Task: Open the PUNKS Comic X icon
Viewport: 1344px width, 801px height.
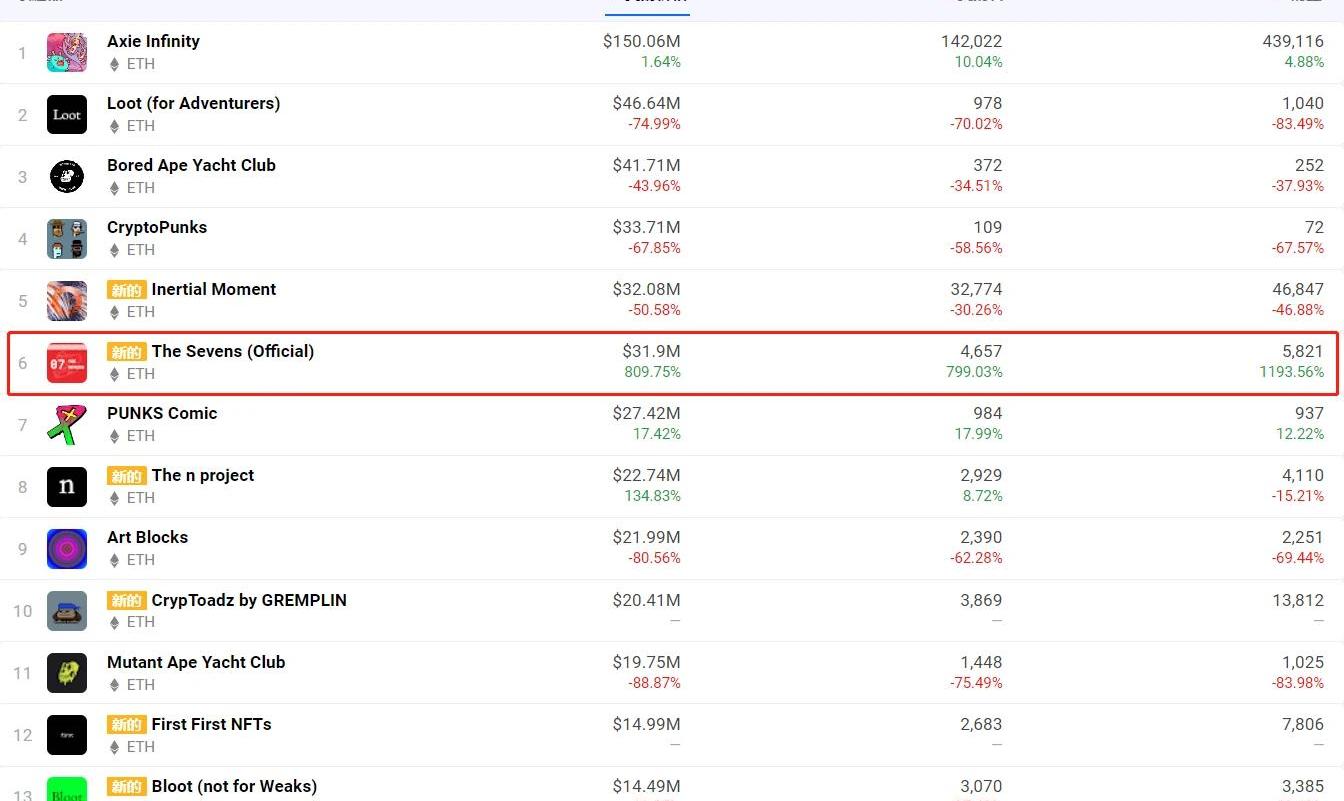Action: point(67,425)
